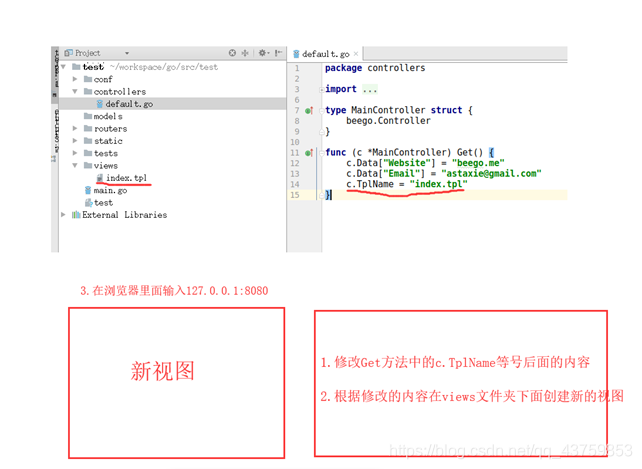
Task: Click line number 15 in the gutter
Action: coord(295,195)
